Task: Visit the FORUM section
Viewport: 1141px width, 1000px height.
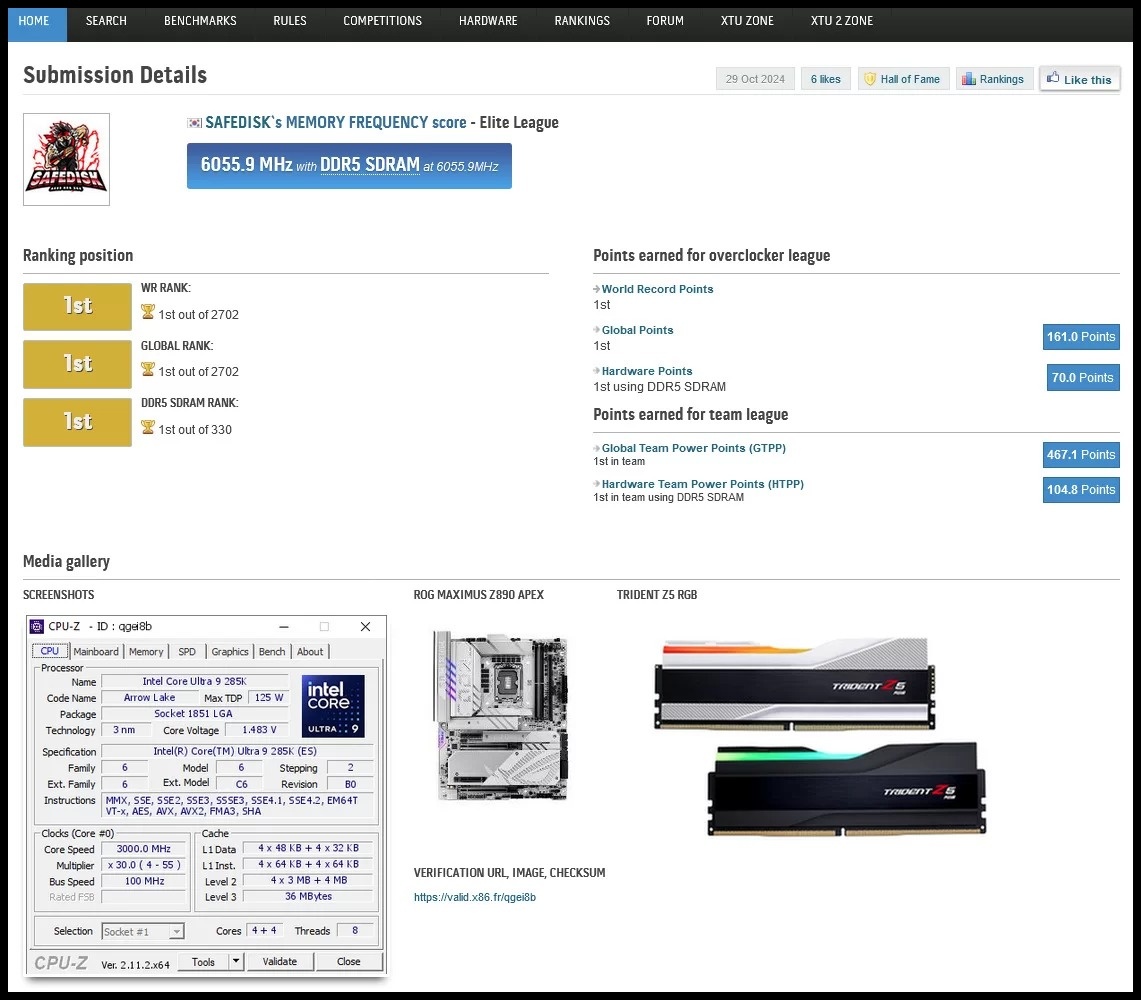Action: 665,21
